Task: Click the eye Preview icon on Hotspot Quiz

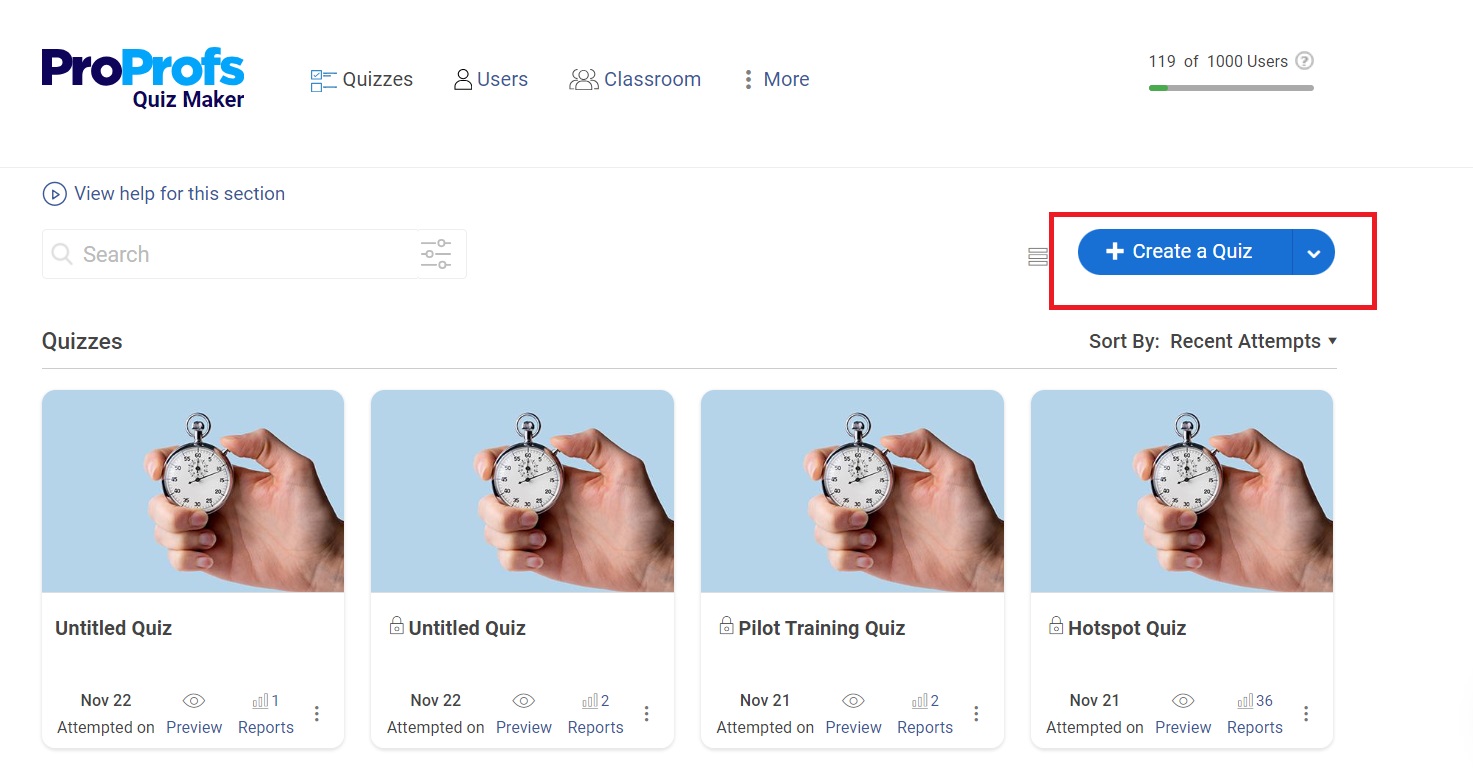Action: tap(1183, 701)
